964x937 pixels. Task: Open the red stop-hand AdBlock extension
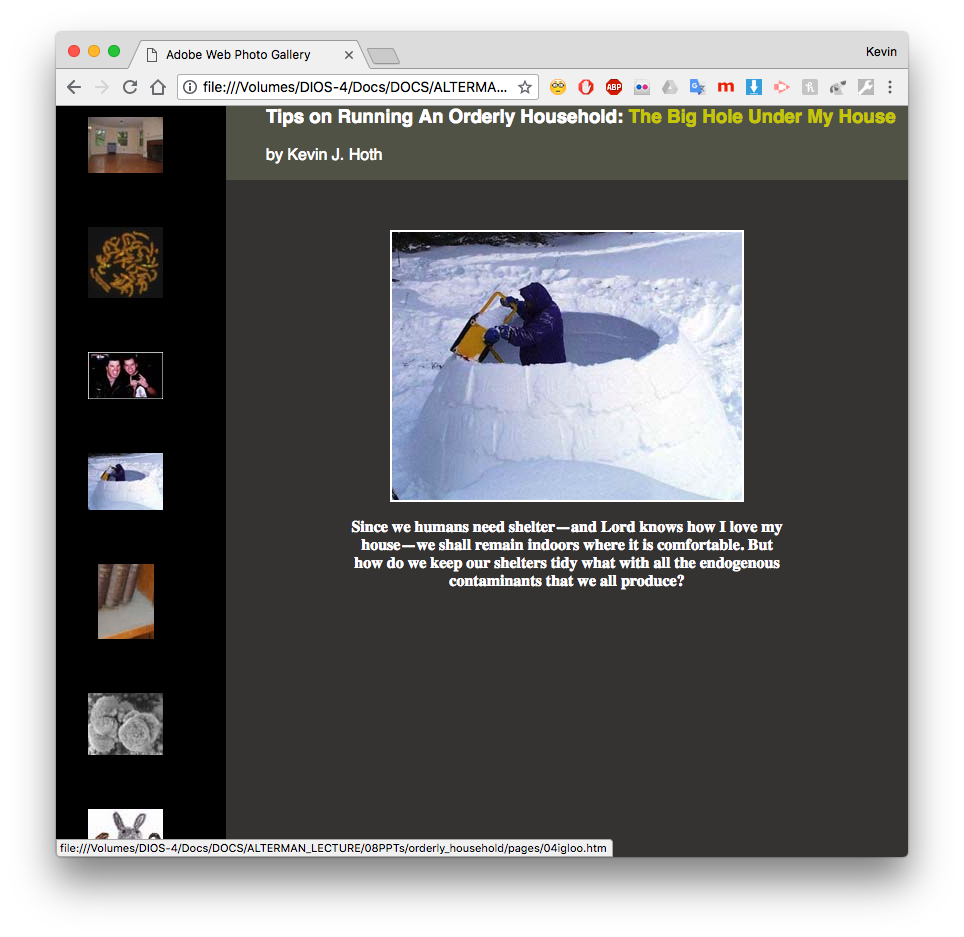coord(586,87)
